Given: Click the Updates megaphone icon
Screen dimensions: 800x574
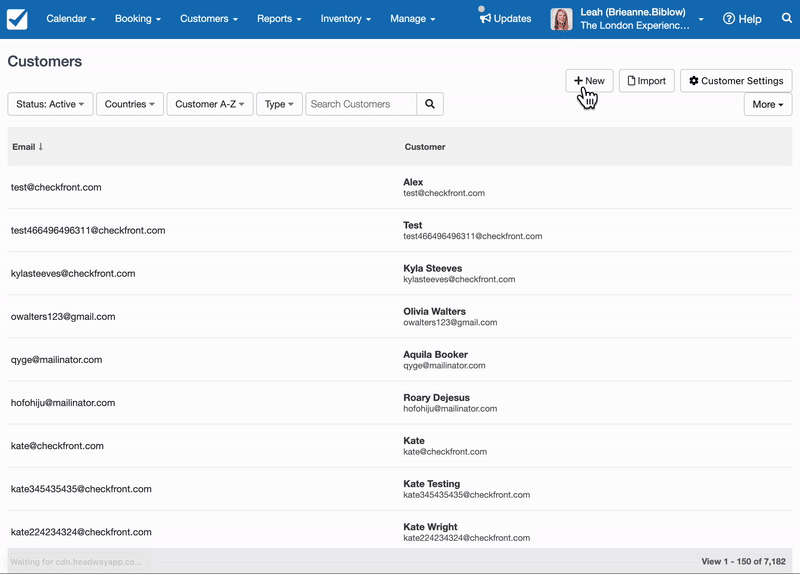Looking at the screenshot, I should [x=486, y=18].
